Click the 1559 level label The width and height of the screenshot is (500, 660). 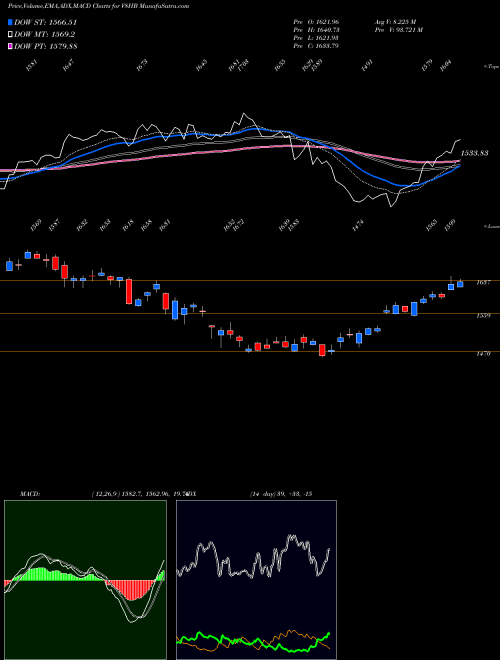point(483,315)
